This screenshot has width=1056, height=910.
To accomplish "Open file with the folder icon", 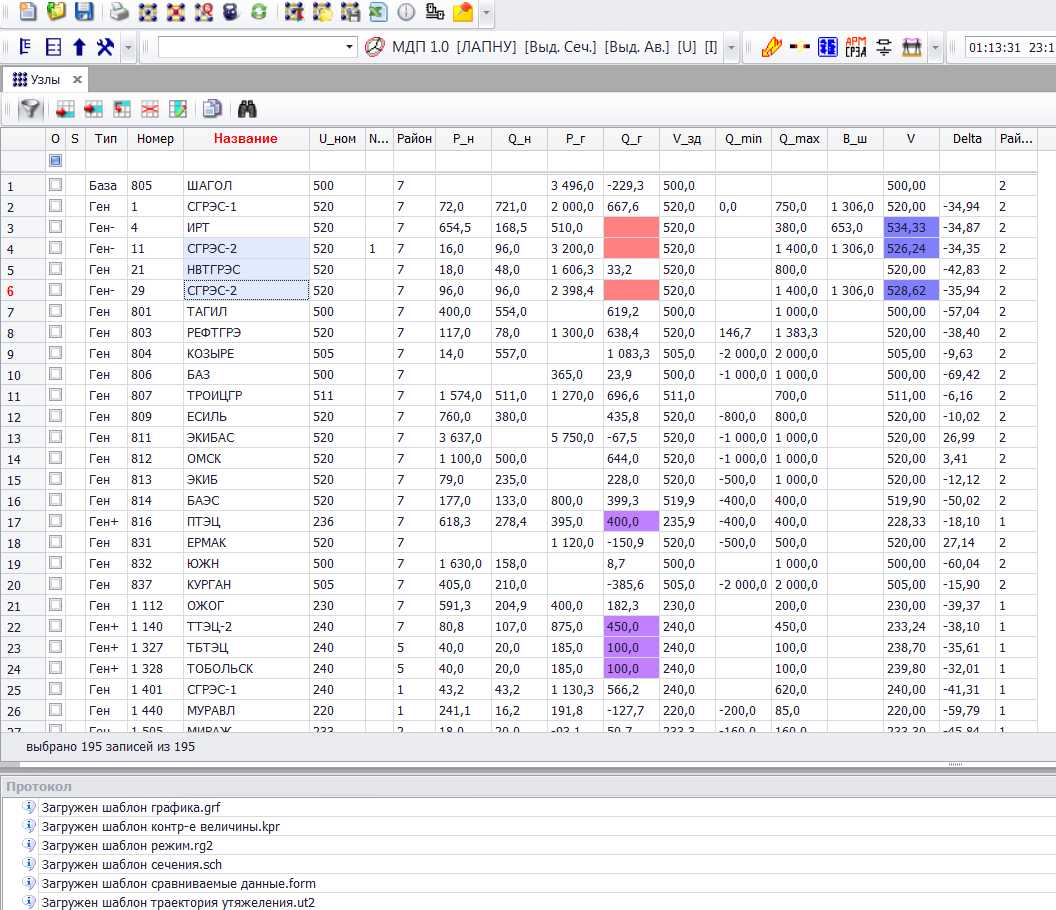I will pyautogui.click(x=56, y=11).
